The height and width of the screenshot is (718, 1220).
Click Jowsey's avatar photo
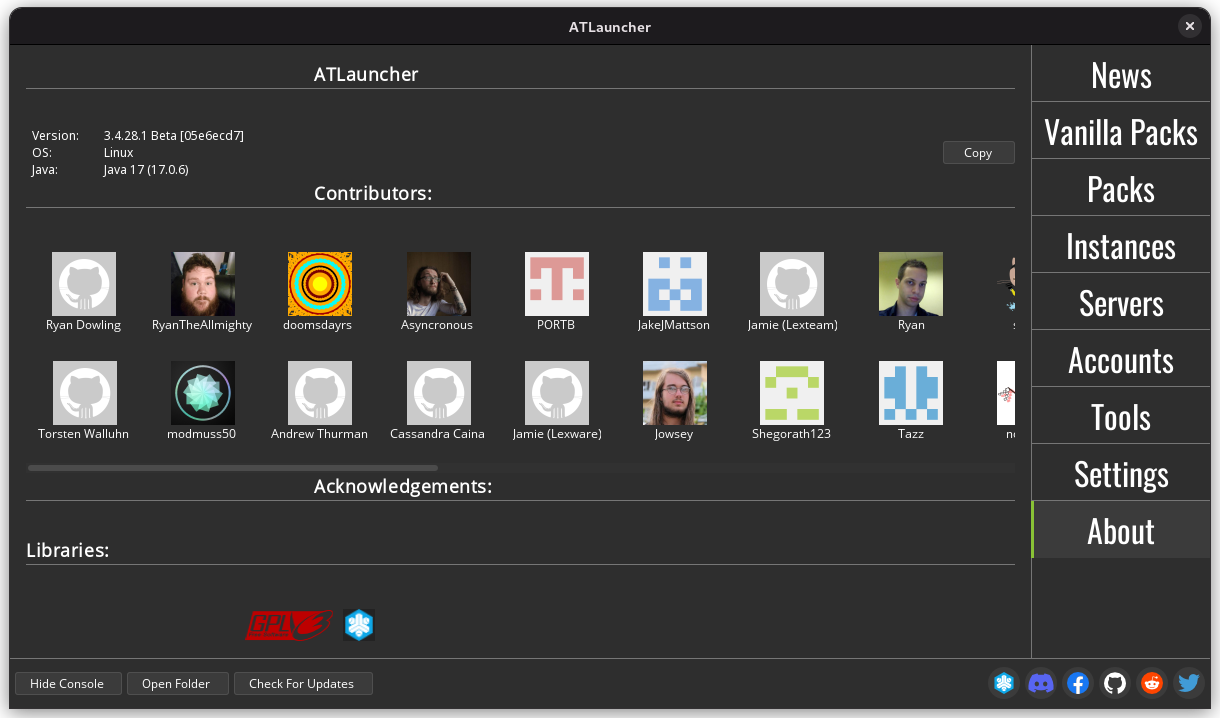[x=675, y=393]
